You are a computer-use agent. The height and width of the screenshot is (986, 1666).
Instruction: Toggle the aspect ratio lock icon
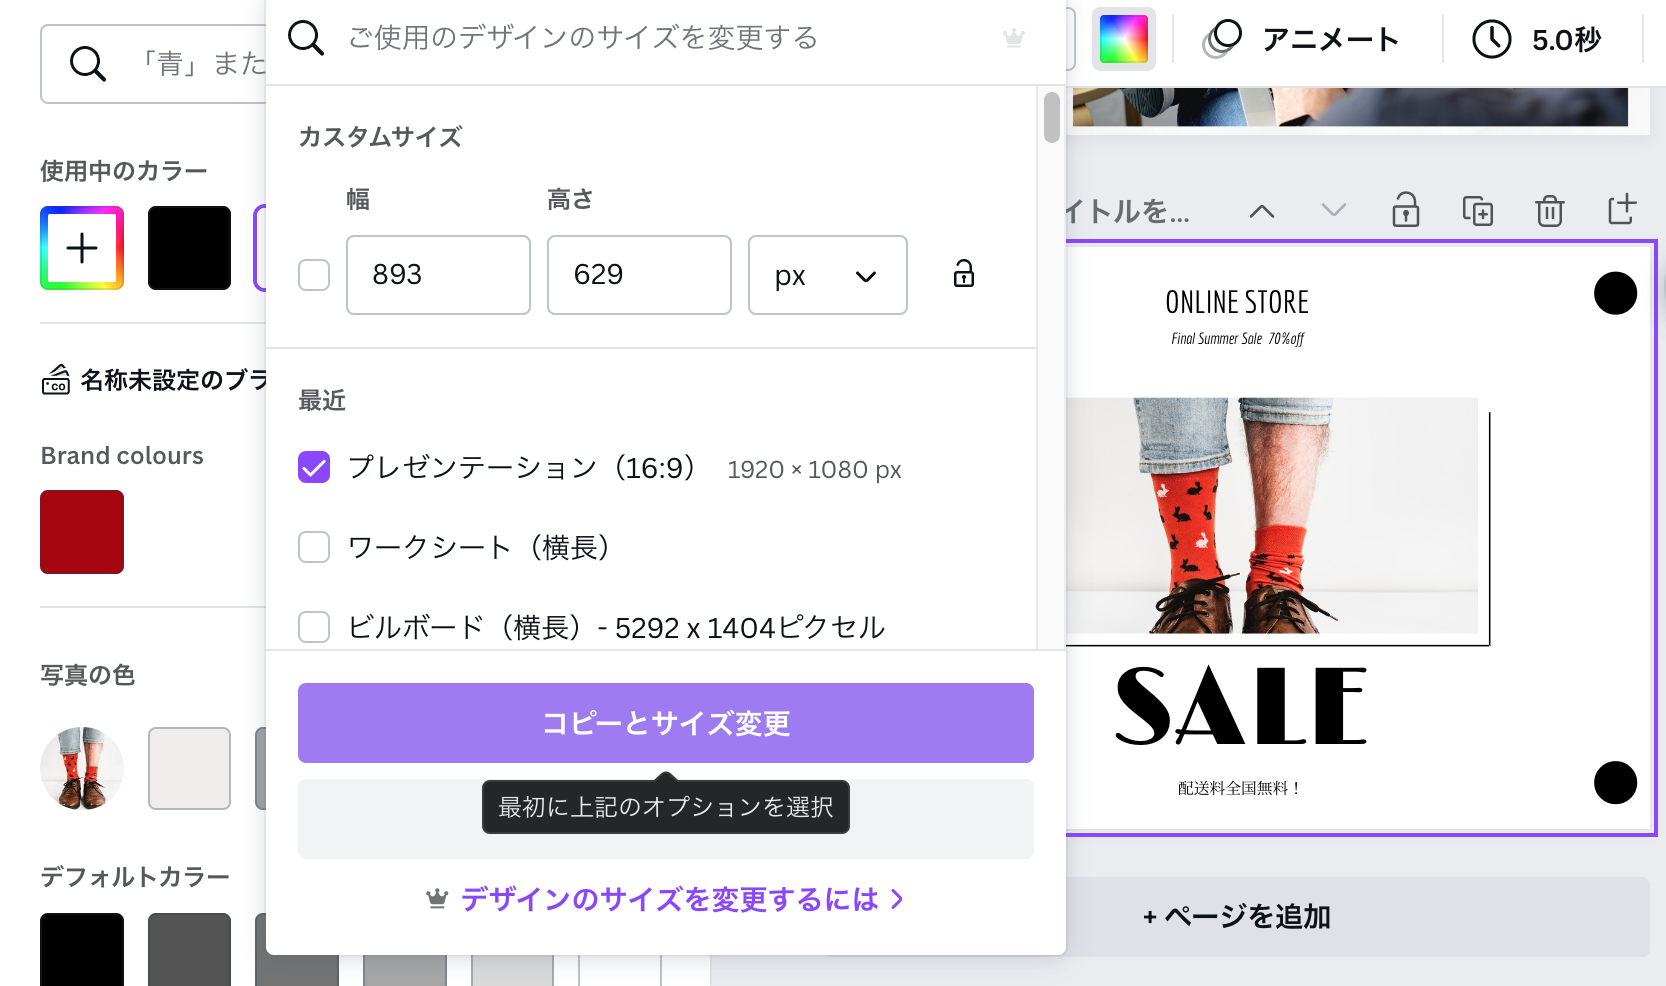point(963,274)
